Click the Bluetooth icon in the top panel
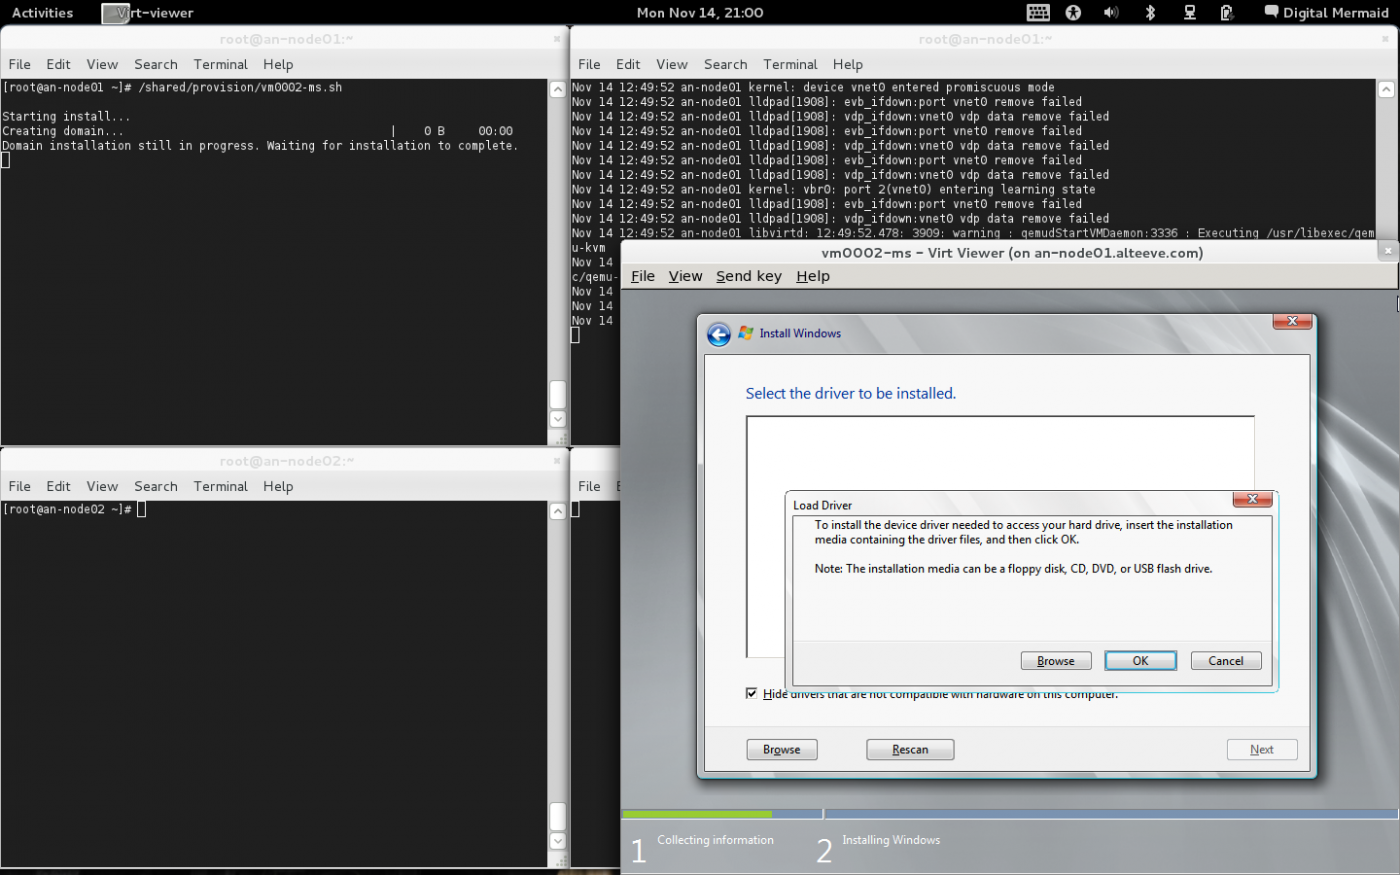The image size is (1400, 875). point(1150,13)
